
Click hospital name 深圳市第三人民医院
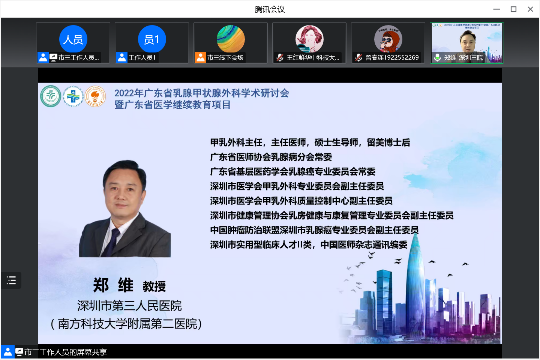tap(129, 306)
